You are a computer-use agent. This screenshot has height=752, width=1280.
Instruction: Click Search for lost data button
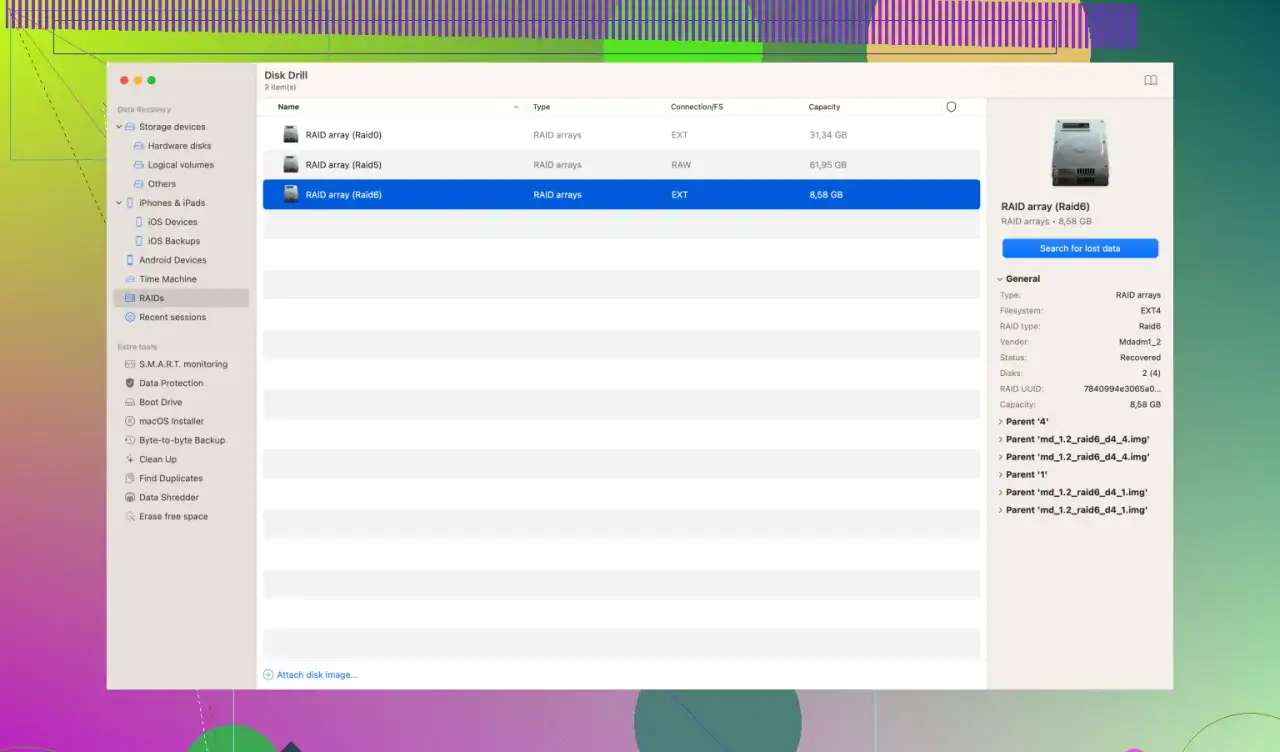1080,248
